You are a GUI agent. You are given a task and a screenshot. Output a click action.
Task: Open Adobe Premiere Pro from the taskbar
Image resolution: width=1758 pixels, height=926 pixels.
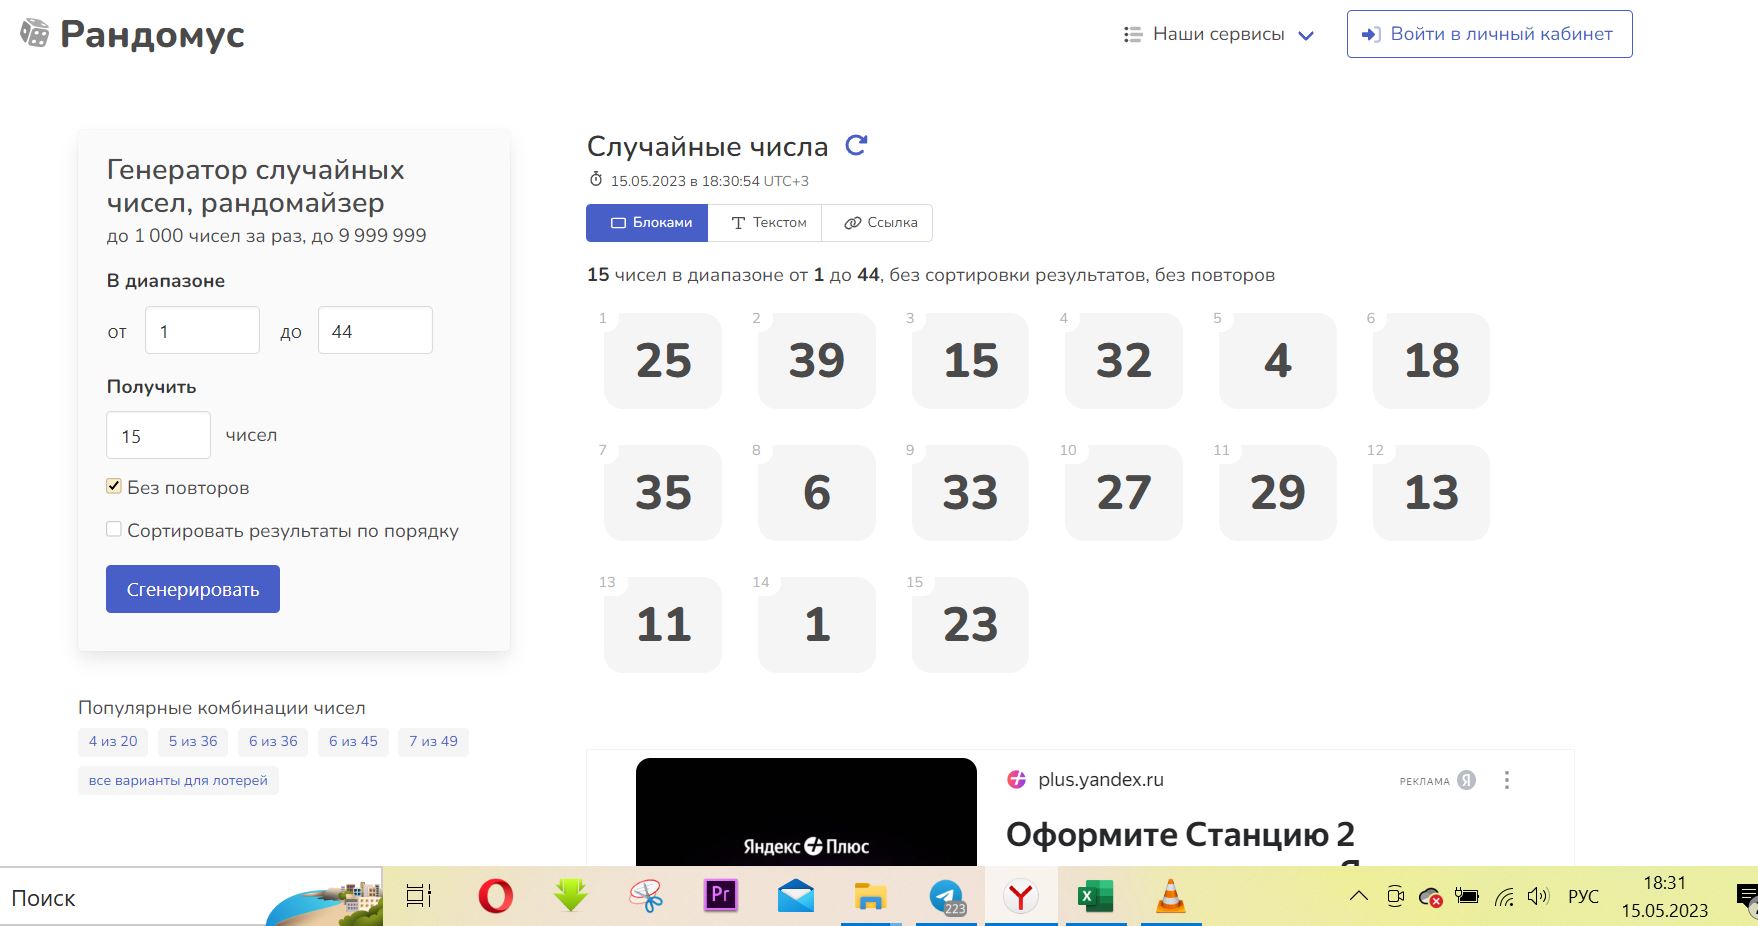(x=721, y=896)
